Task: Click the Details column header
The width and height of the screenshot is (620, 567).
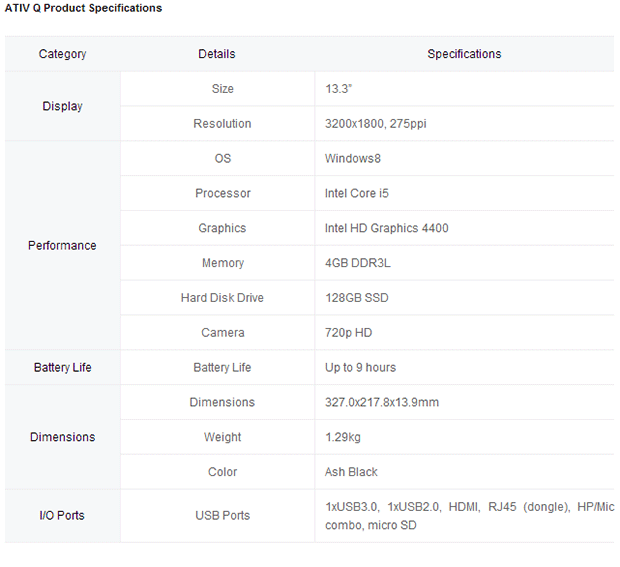Action: pyautogui.click(x=217, y=54)
